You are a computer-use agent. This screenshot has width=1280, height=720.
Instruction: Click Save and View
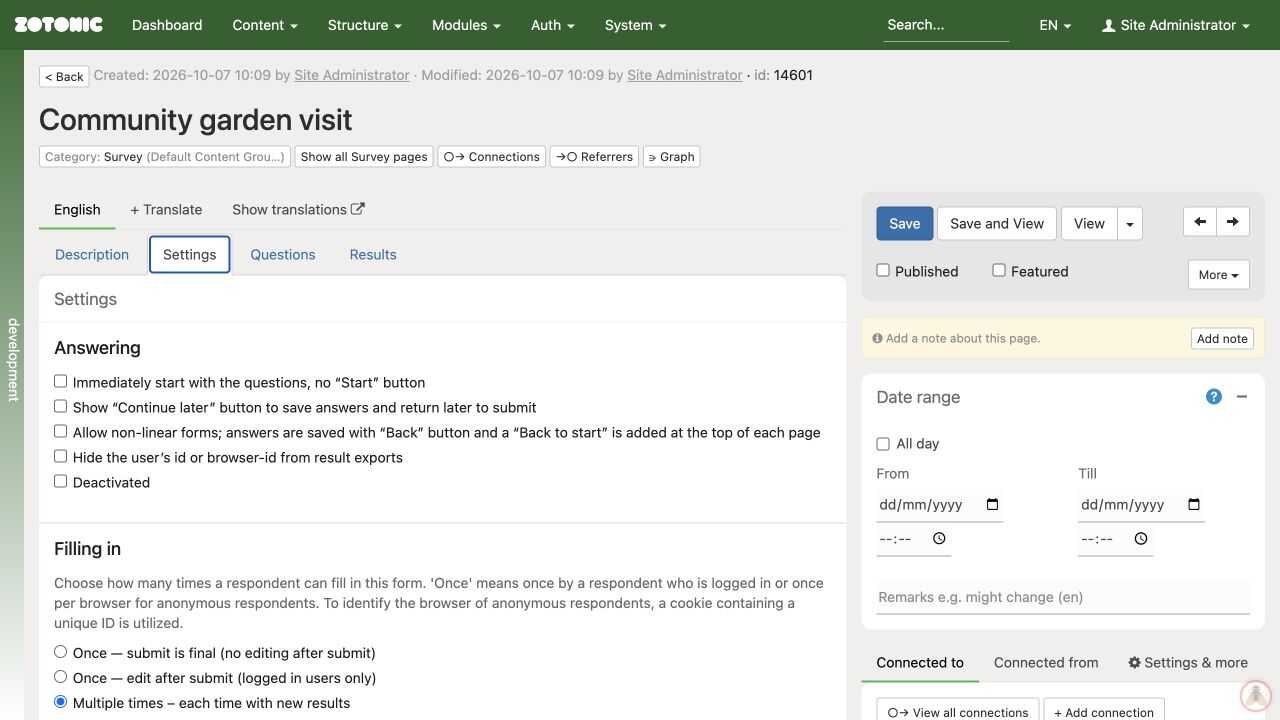(x=997, y=224)
